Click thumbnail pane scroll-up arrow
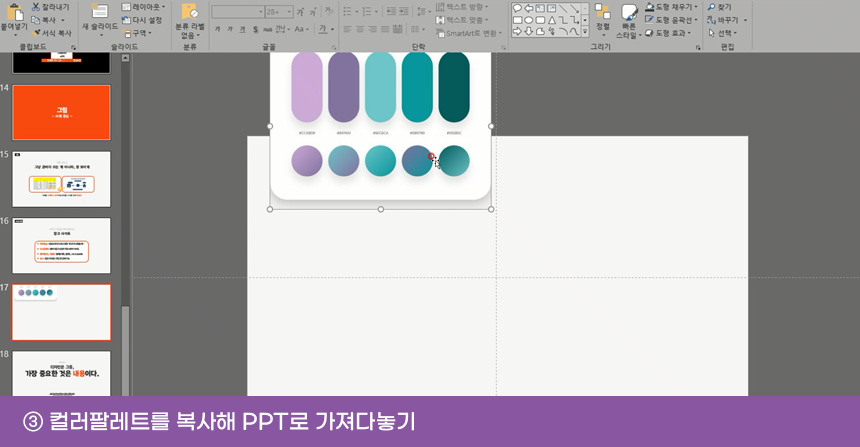The image size is (860, 447). point(126,58)
